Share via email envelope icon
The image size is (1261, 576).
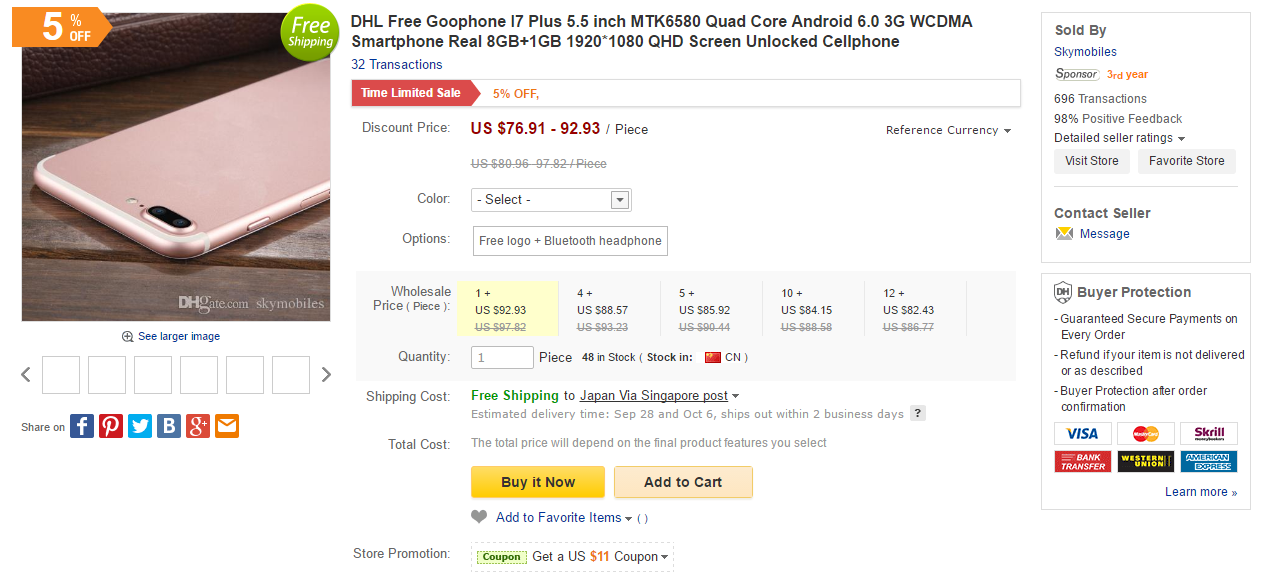coord(227,426)
